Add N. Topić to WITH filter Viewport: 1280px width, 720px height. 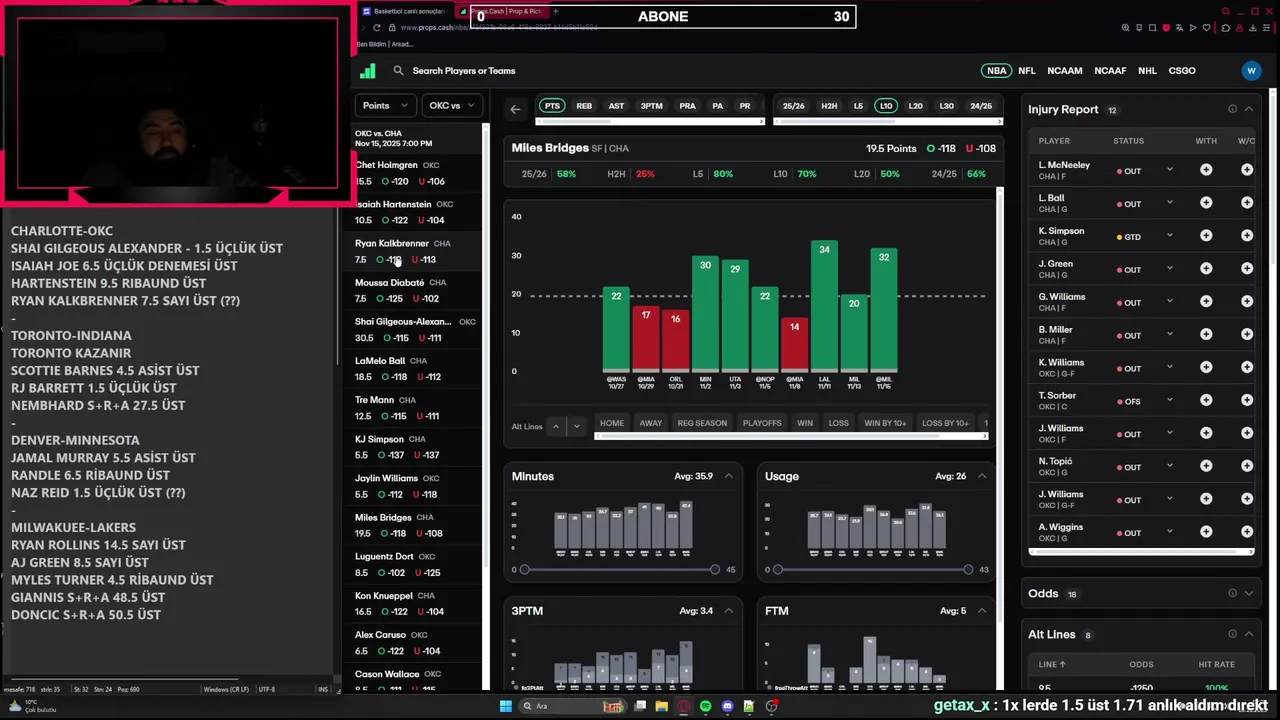tap(1206, 467)
